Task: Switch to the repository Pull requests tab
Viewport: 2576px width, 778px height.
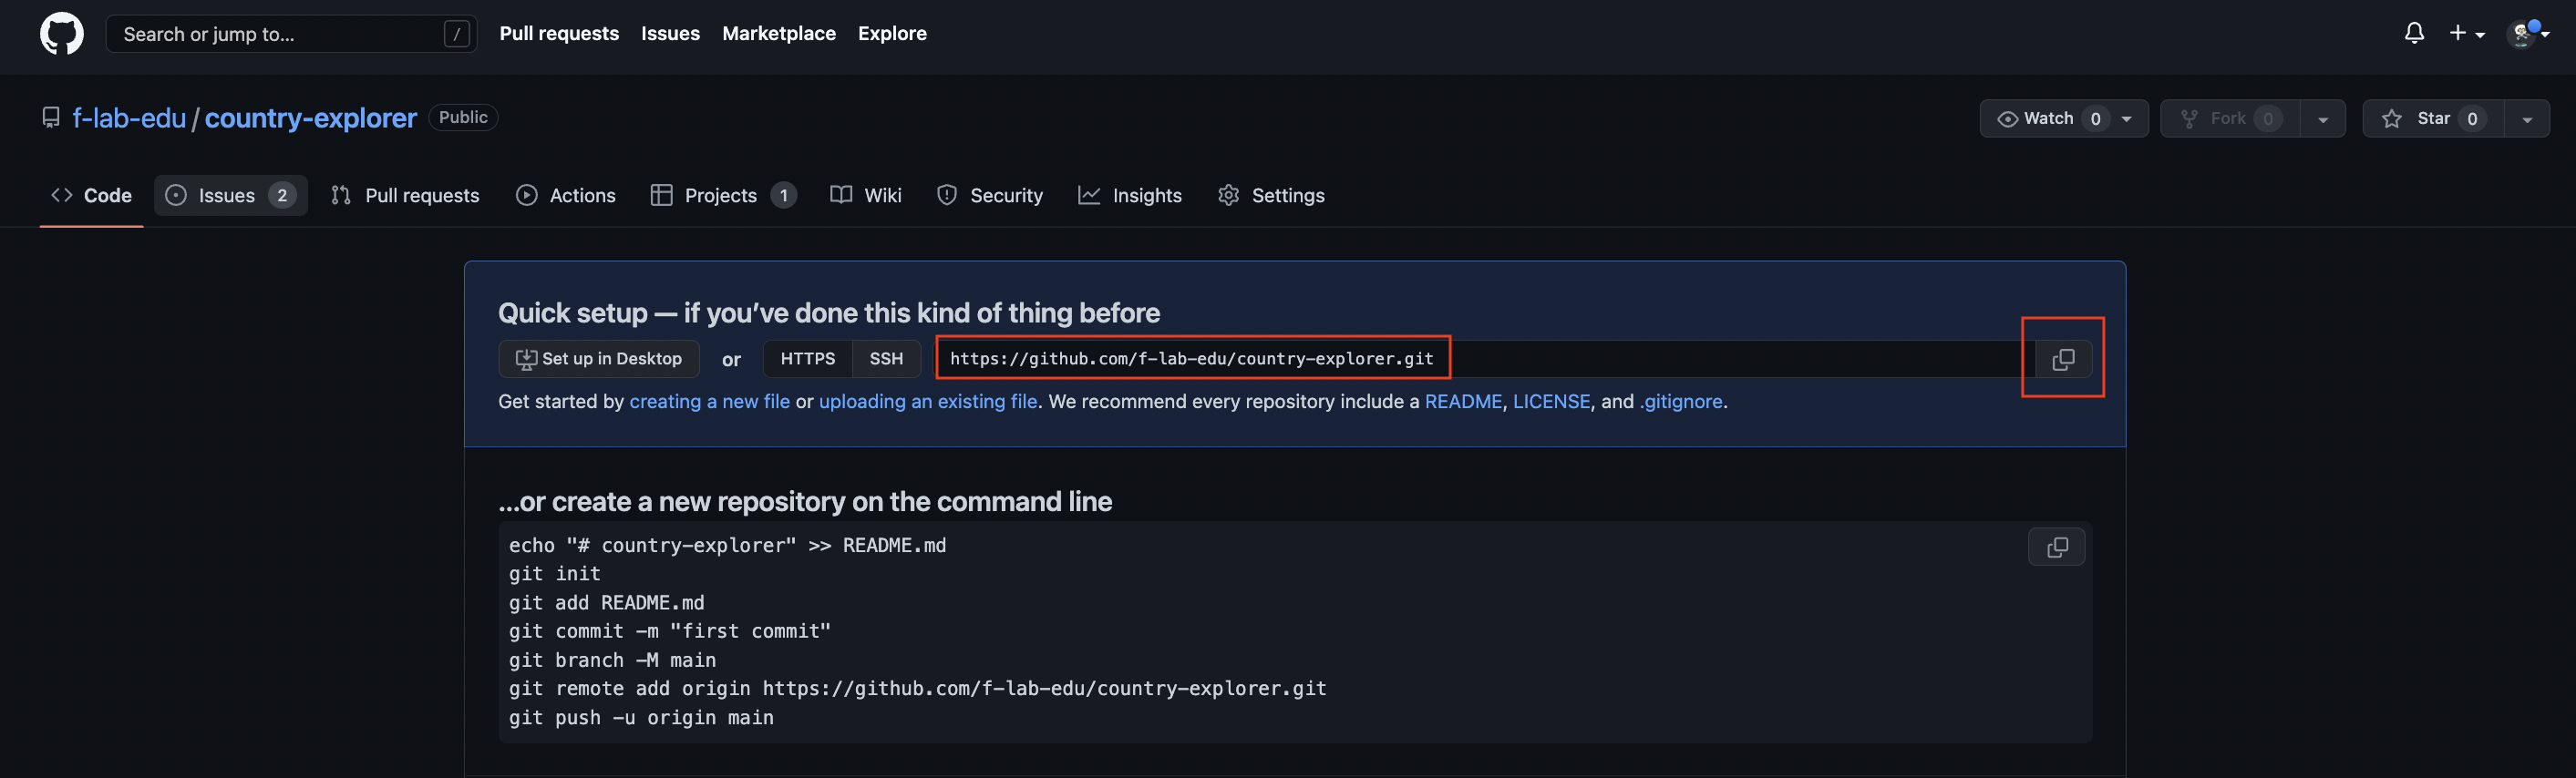Action: 405,196
